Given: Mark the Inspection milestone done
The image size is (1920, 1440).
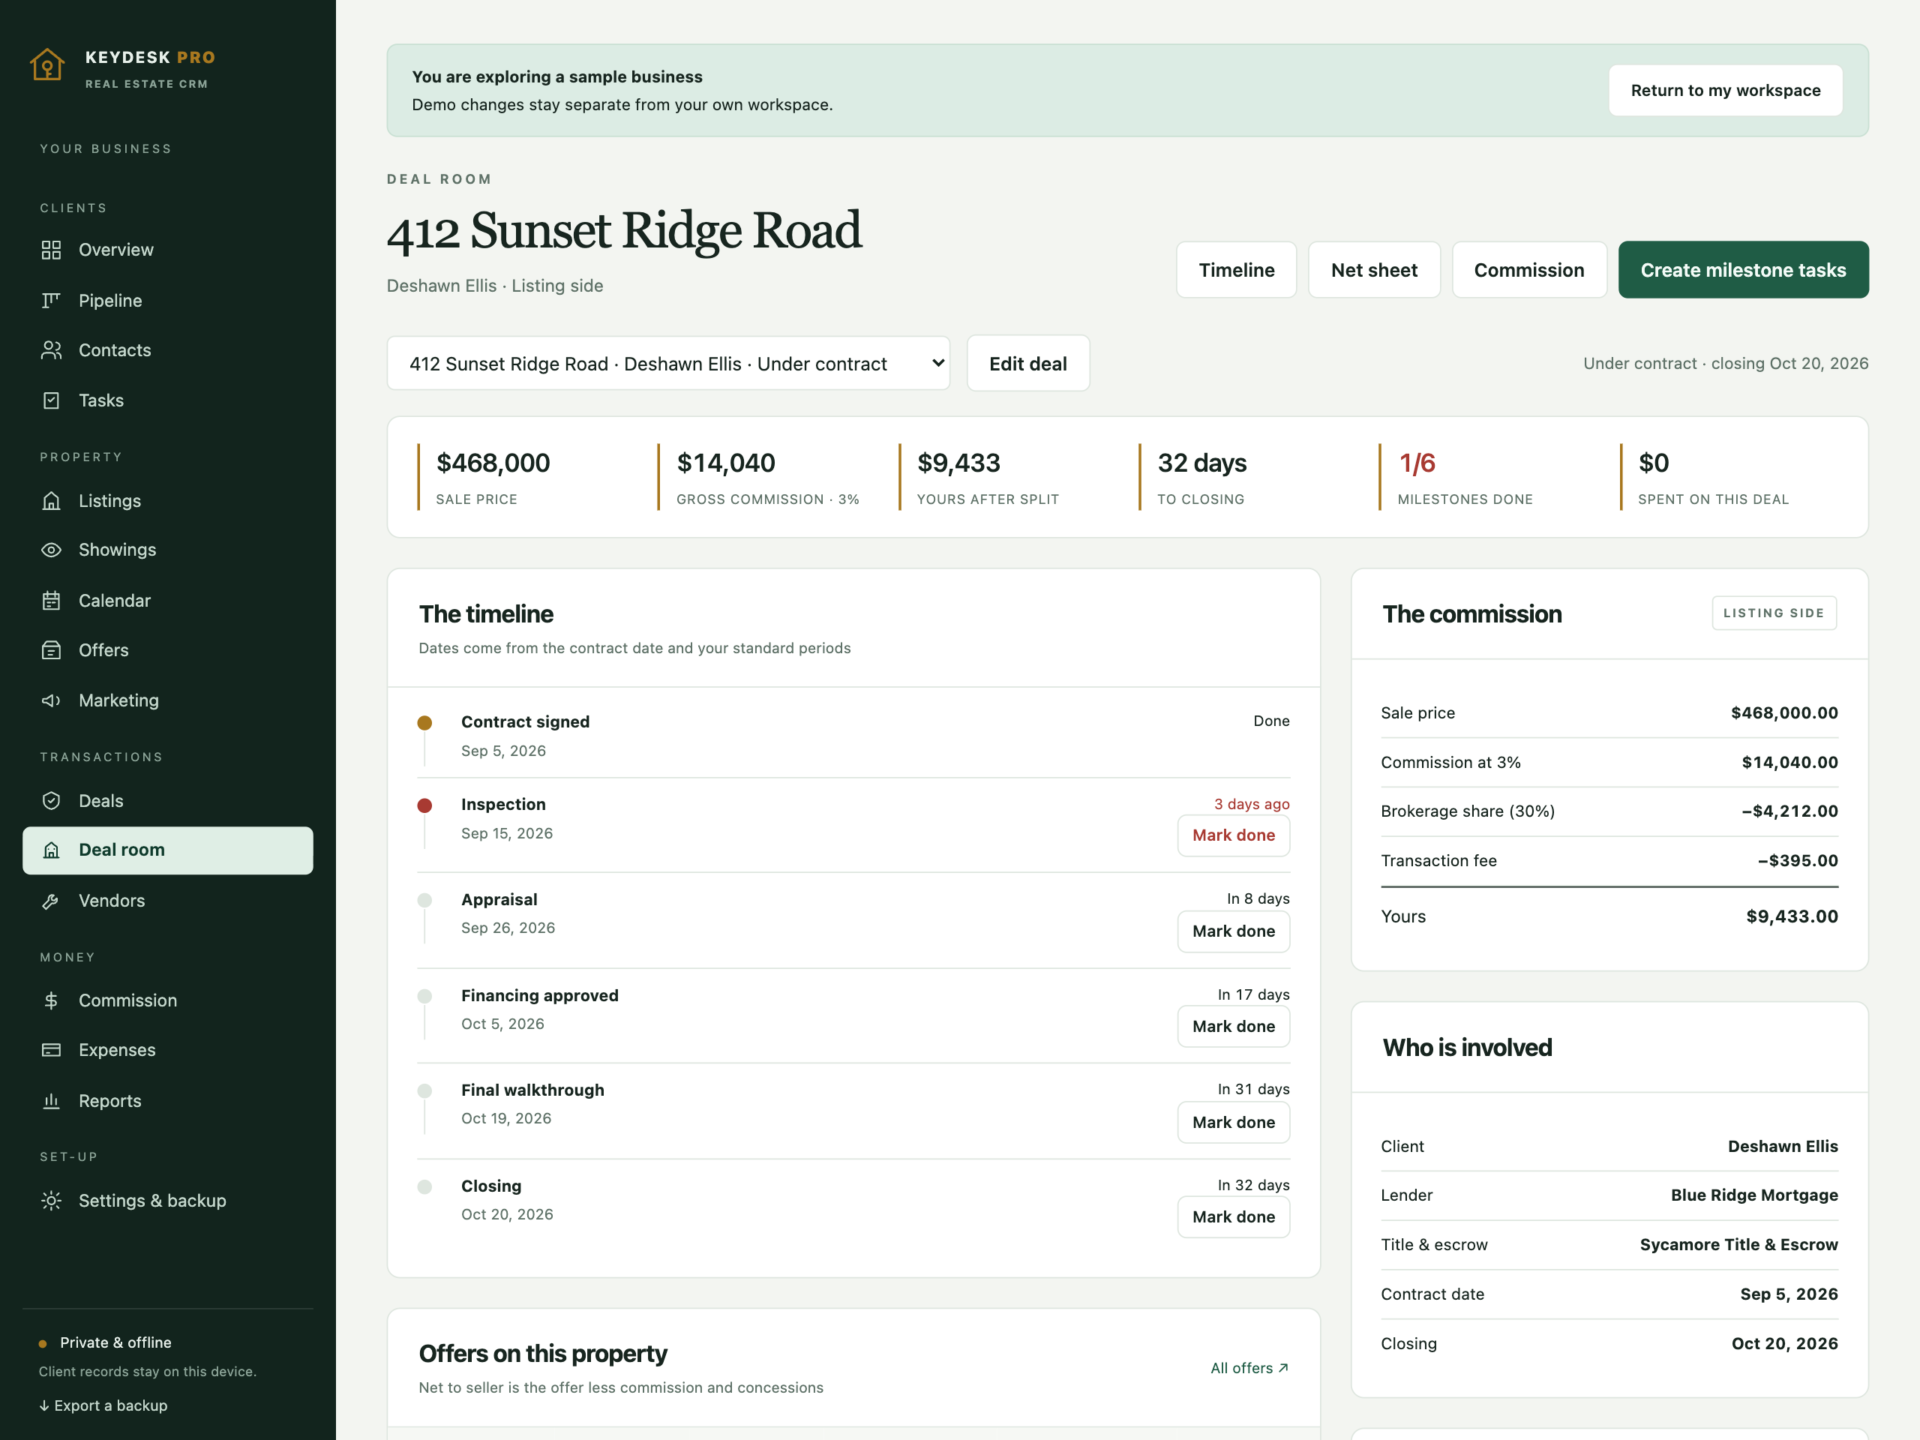Looking at the screenshot, I should (x=1233, y=835).
